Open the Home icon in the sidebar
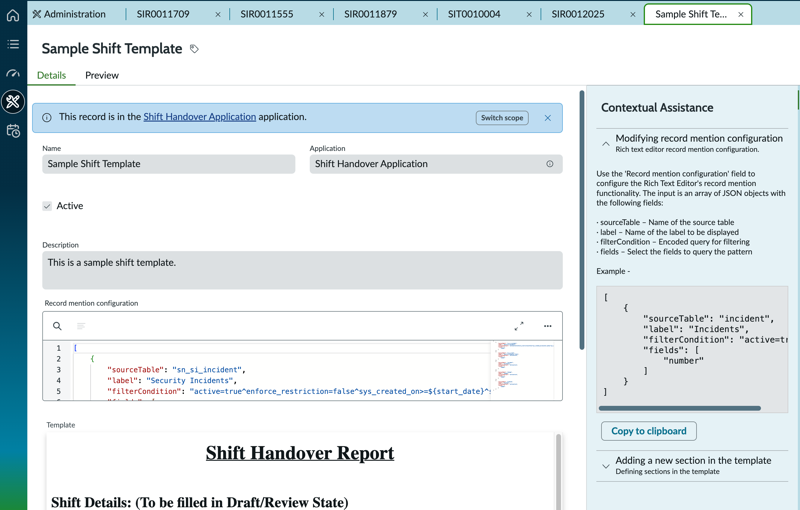 pyautogui.click(x=13, y=15)
